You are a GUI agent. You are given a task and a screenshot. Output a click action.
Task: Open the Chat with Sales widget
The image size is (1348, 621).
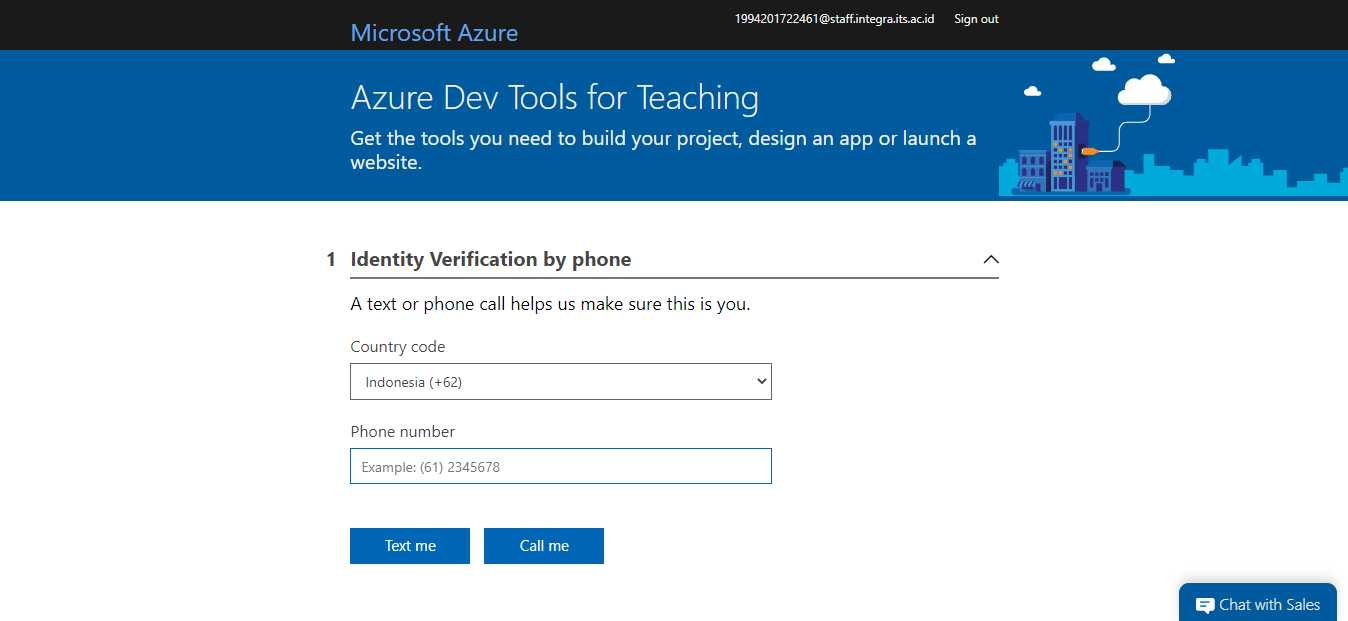(x=1258, y=604)
